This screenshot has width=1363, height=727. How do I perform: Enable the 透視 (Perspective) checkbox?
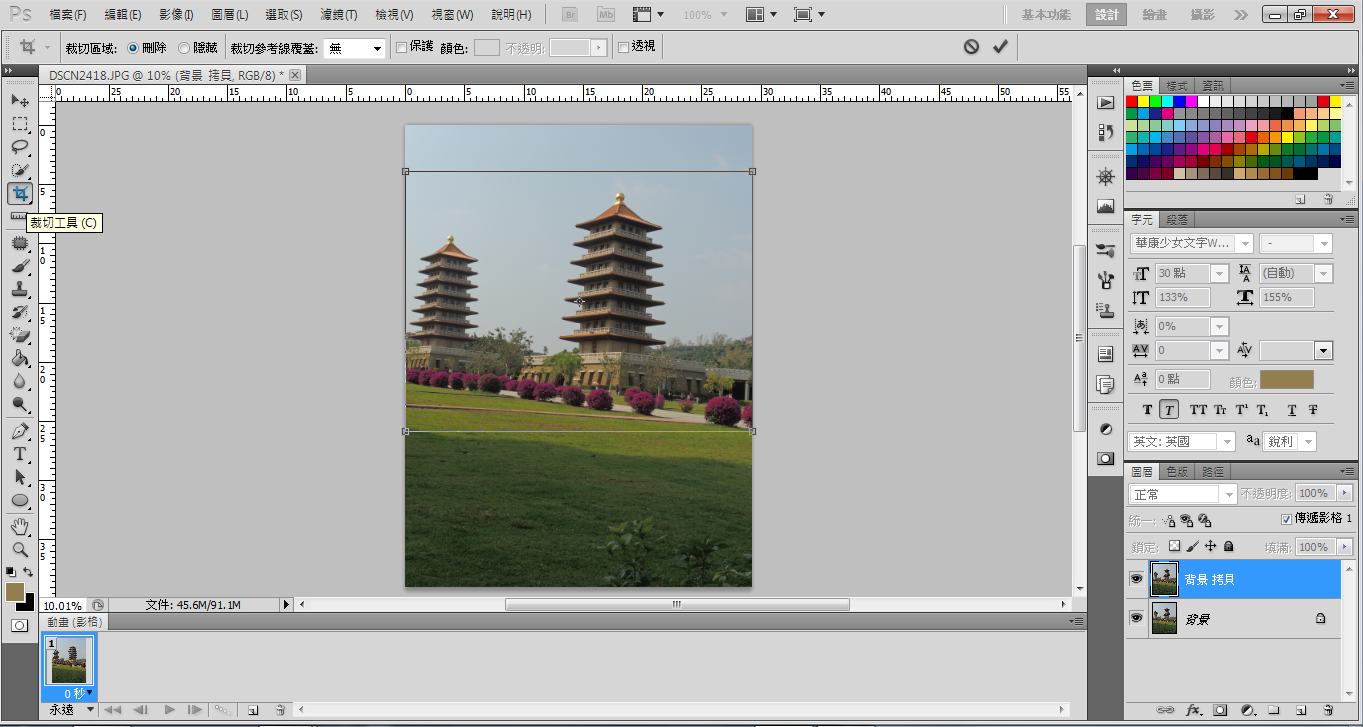(624, 47)
